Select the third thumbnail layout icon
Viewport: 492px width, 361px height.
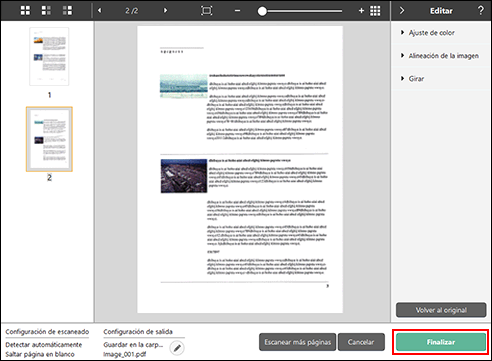(x=67, y=11)
